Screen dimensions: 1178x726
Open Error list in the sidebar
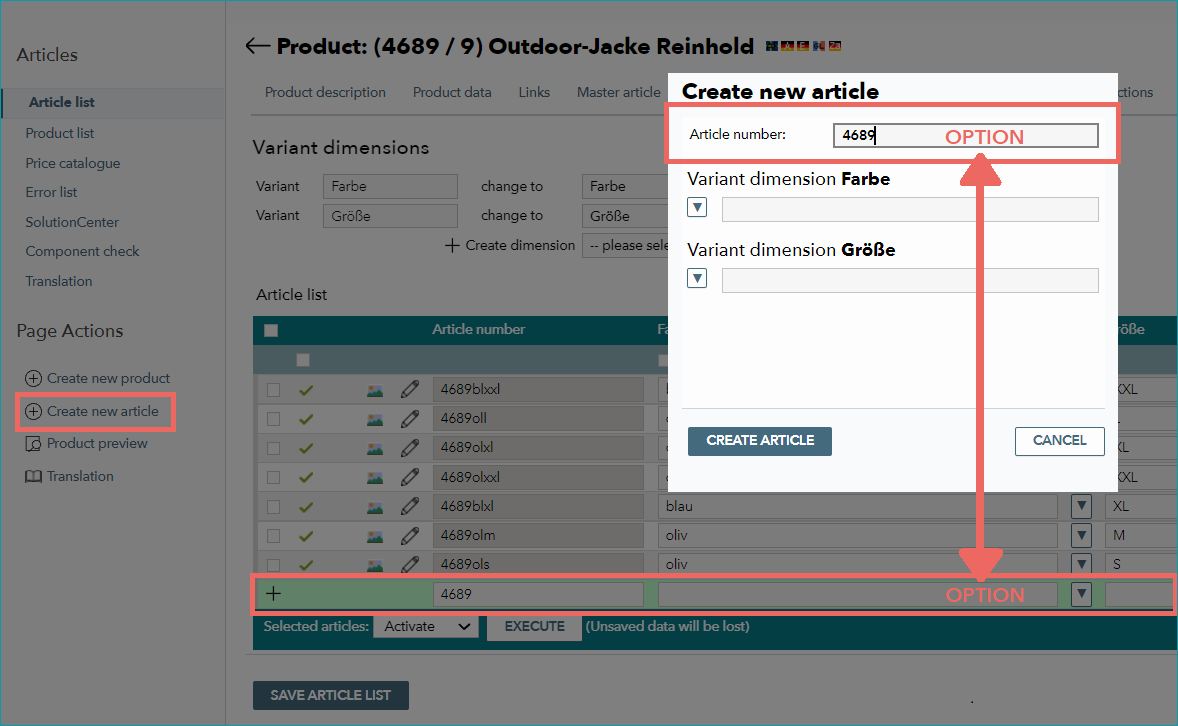pos(51,192)
